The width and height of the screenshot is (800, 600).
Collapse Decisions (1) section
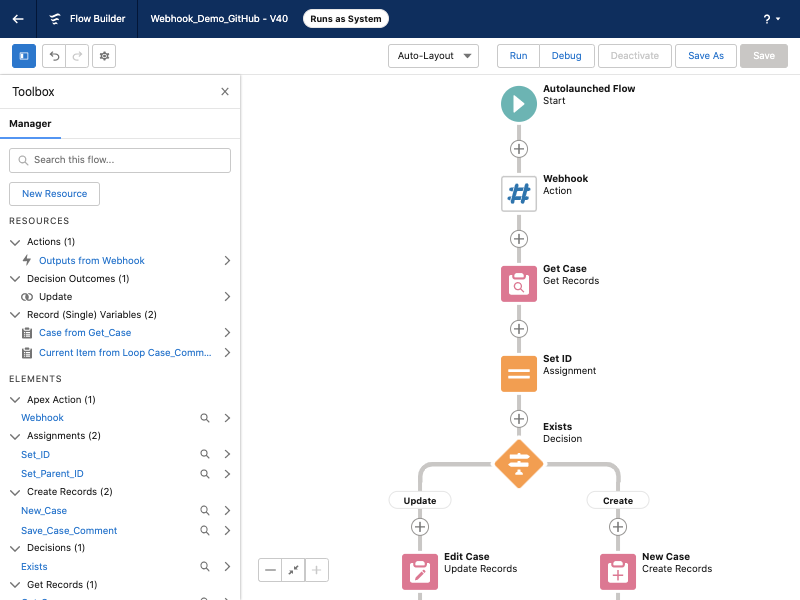[x=15, y=548]
